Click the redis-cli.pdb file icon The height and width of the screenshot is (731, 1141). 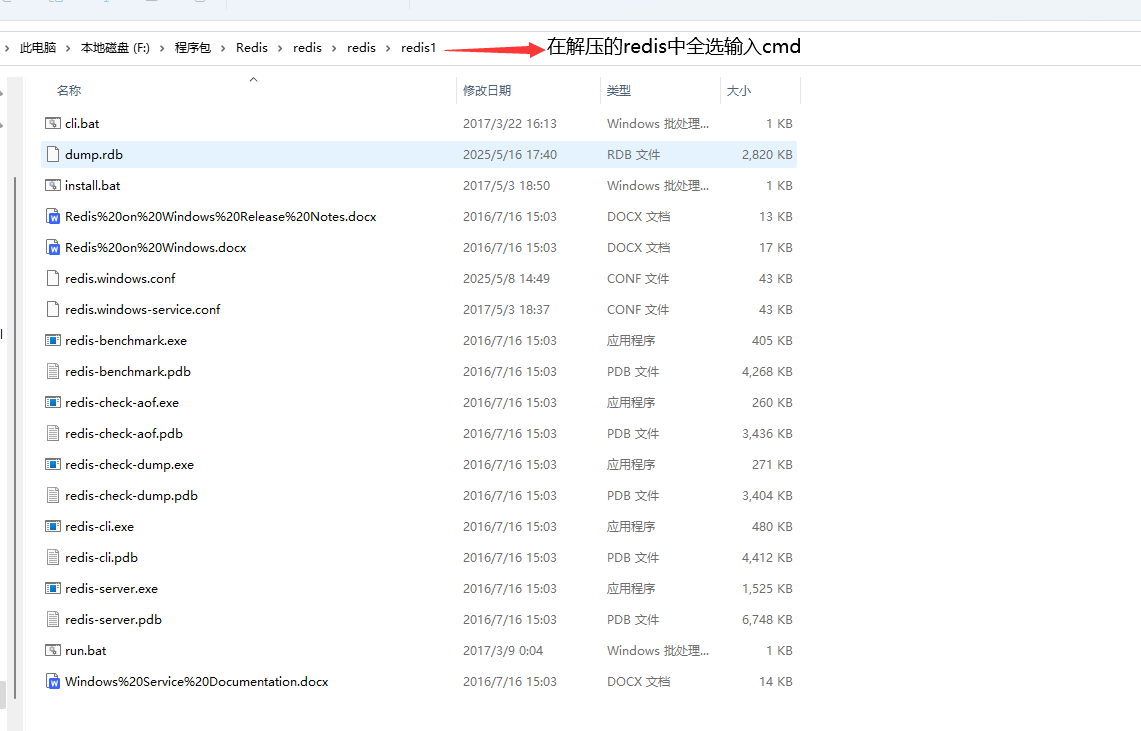(52, 557)
